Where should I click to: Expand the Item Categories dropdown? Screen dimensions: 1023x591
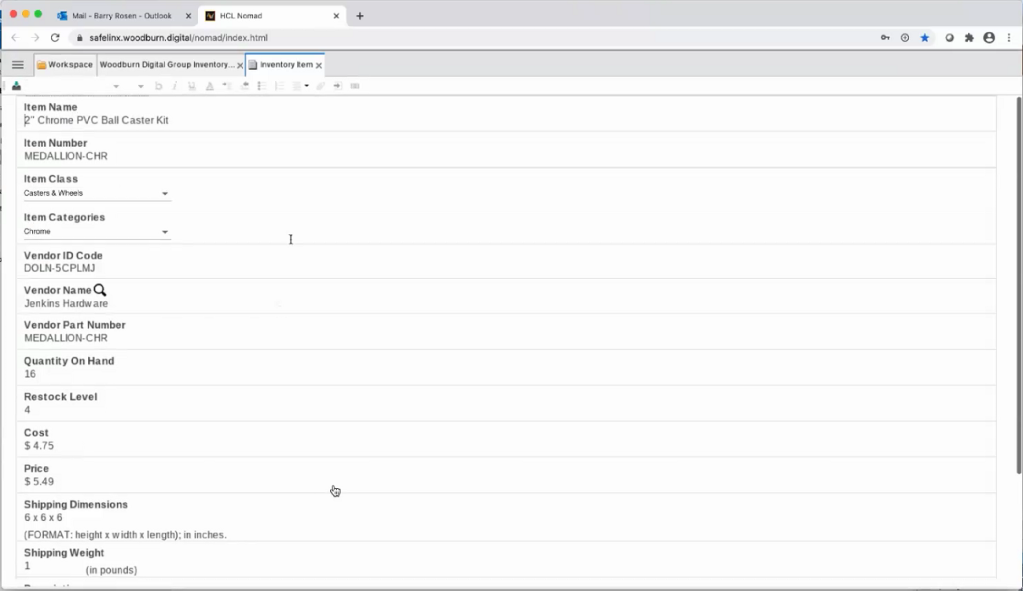pyautogui.click(x=165, y=232)
